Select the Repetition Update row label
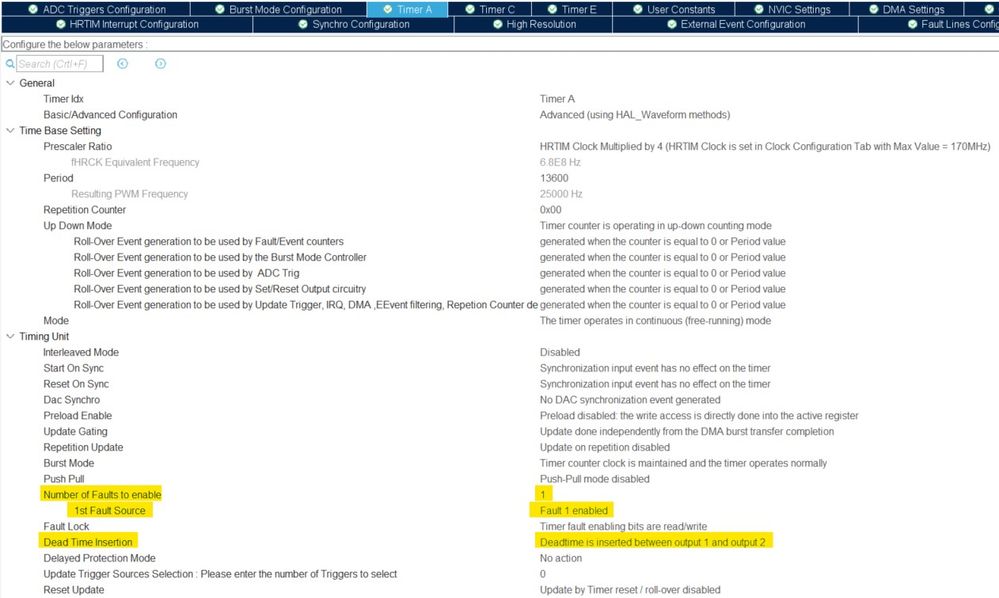Viewport: 999px width, 598px height. (83, 448)
